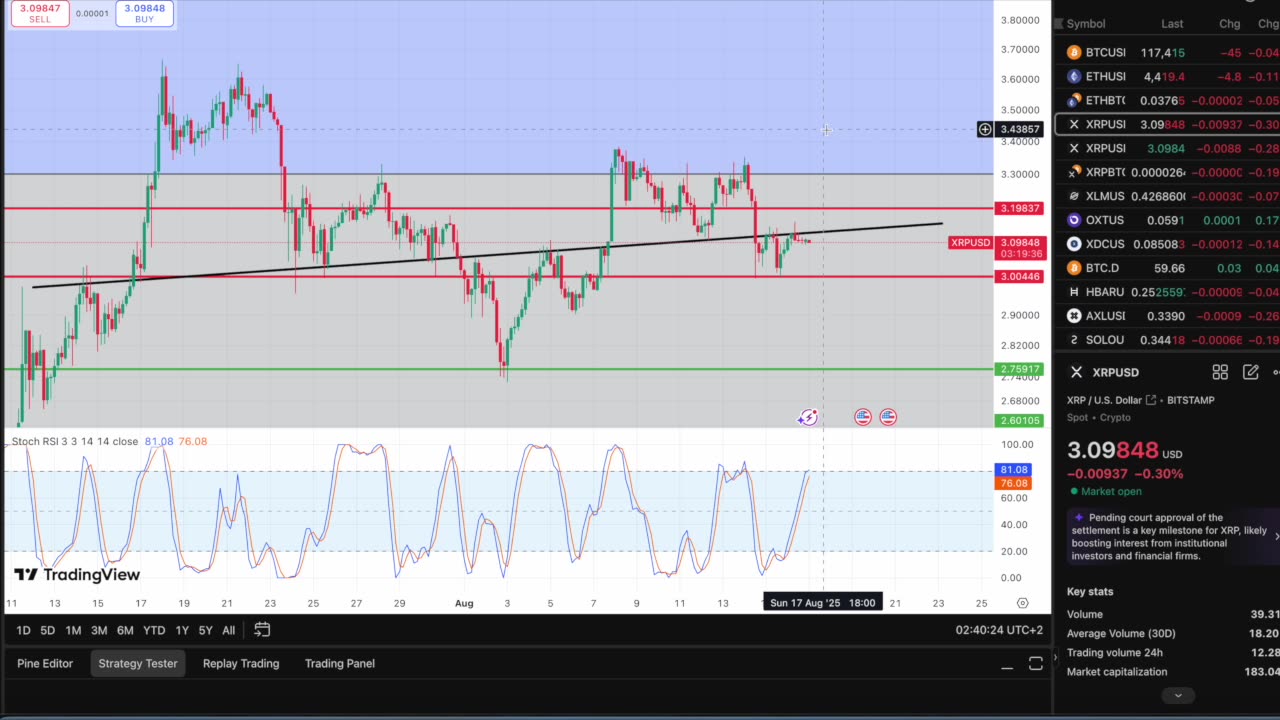Viewport: 1280px width, 720px height.
Task: Open the widget grid layout icon for XRPUSD
Action: point(1220,372)
